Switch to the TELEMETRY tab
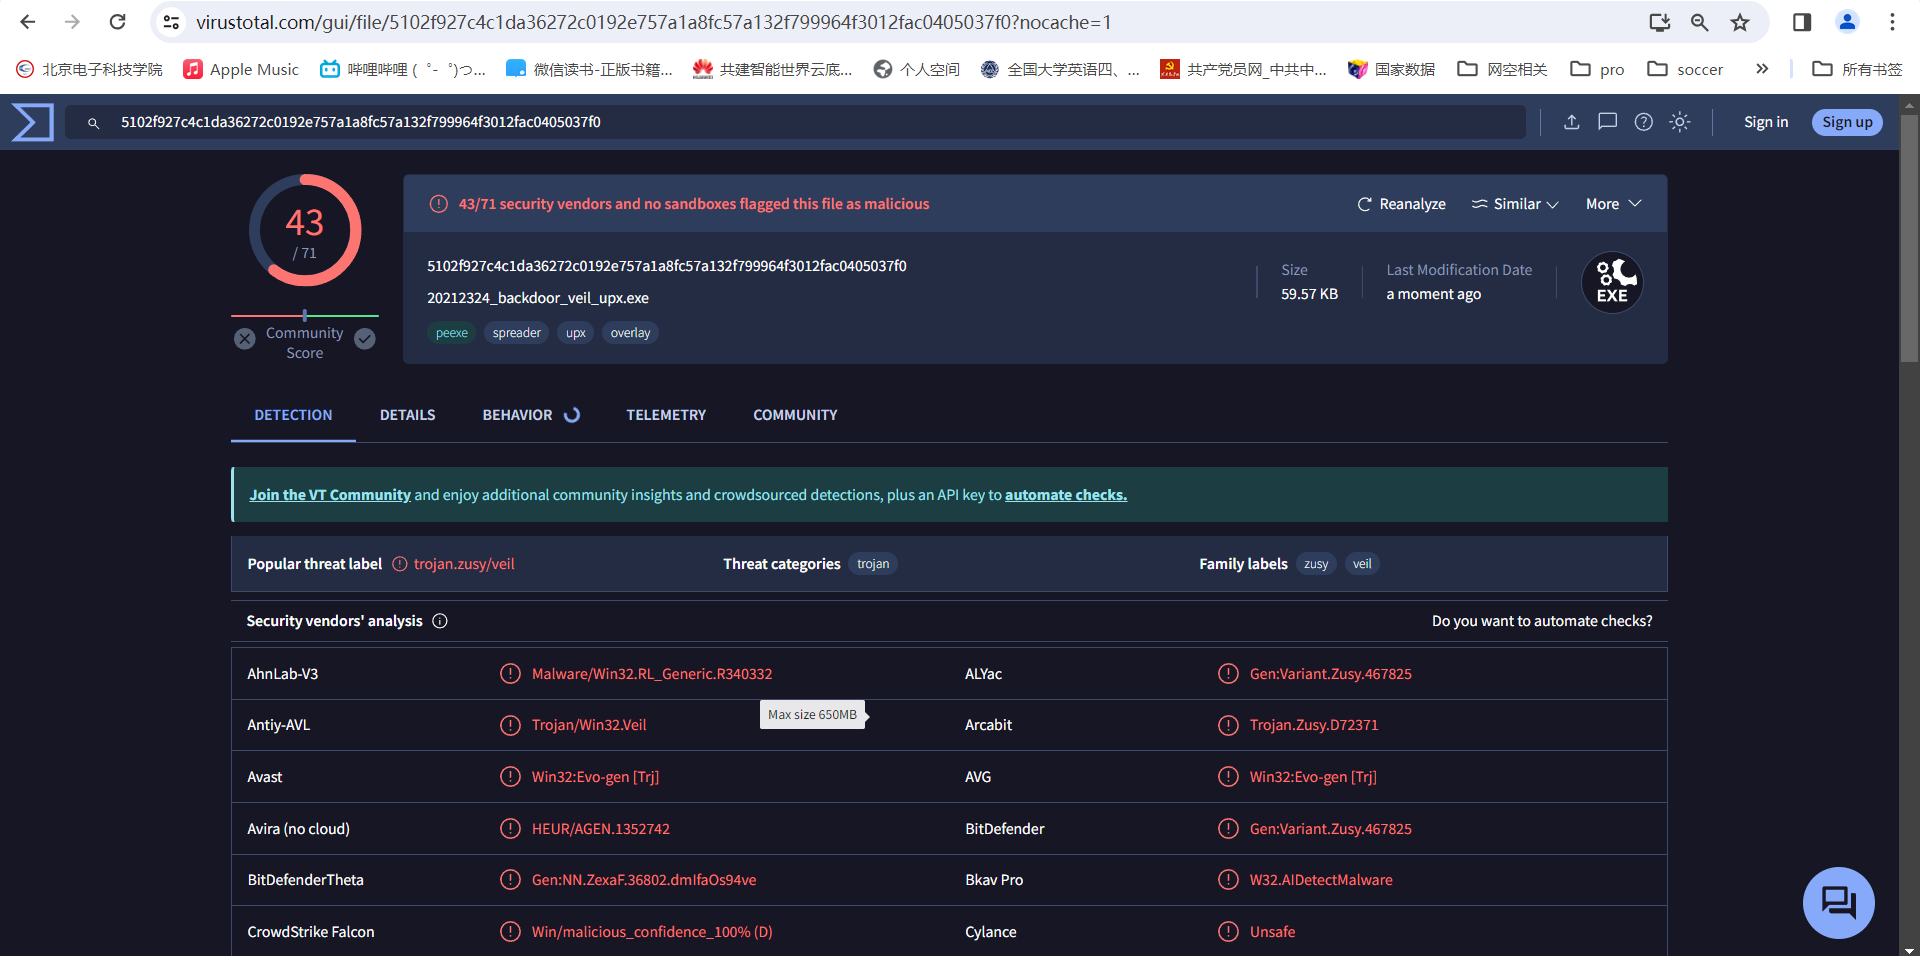 (x=666, y=415)
